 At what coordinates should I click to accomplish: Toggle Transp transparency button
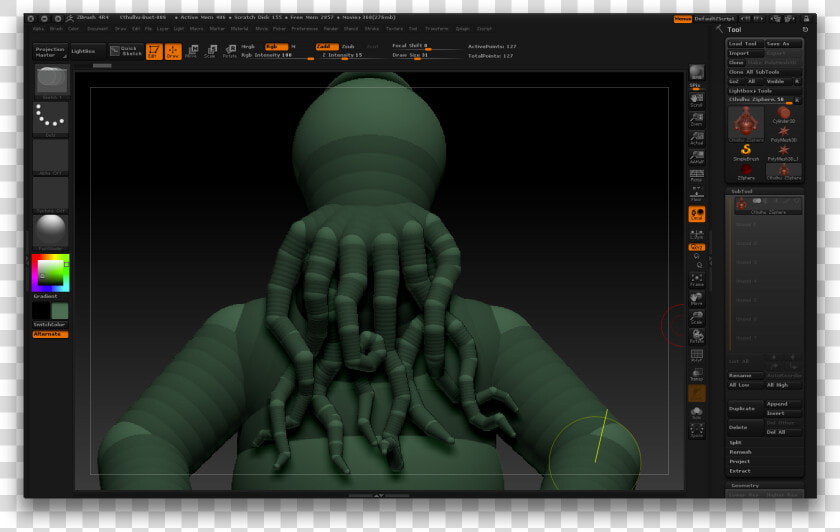point(696,374)
